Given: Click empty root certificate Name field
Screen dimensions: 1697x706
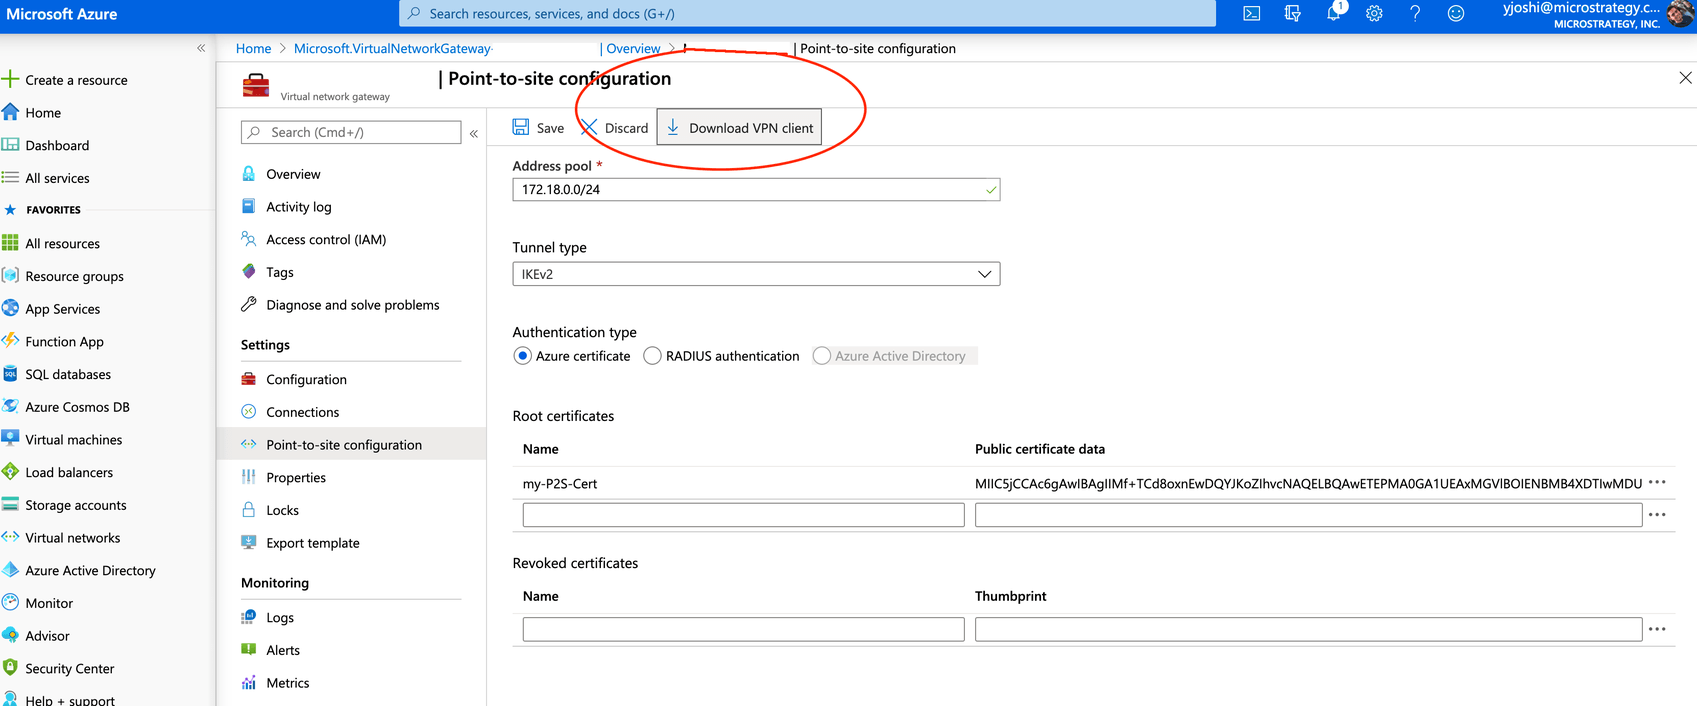Looking at the screenshot, I should click(743, 515).
